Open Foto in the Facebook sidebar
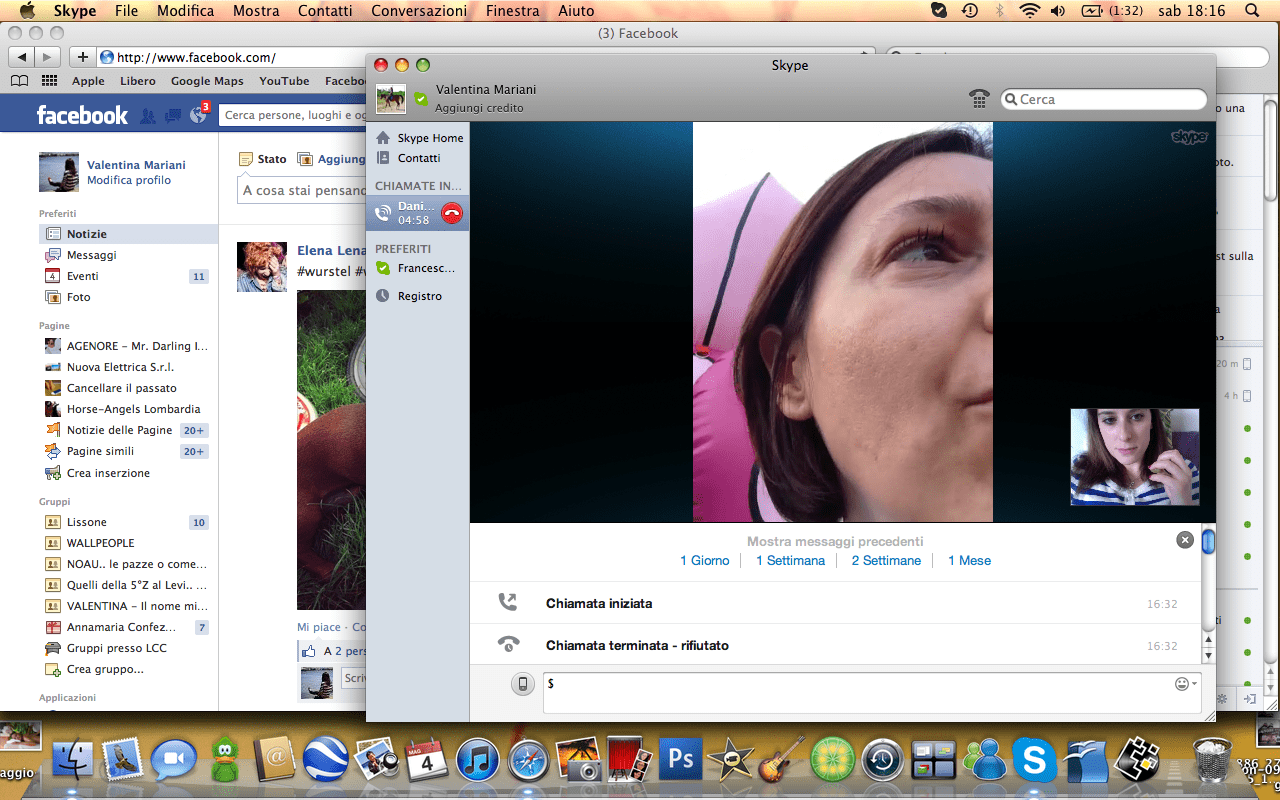Screen dimensions: 1280x800 [x=78, y=297]
